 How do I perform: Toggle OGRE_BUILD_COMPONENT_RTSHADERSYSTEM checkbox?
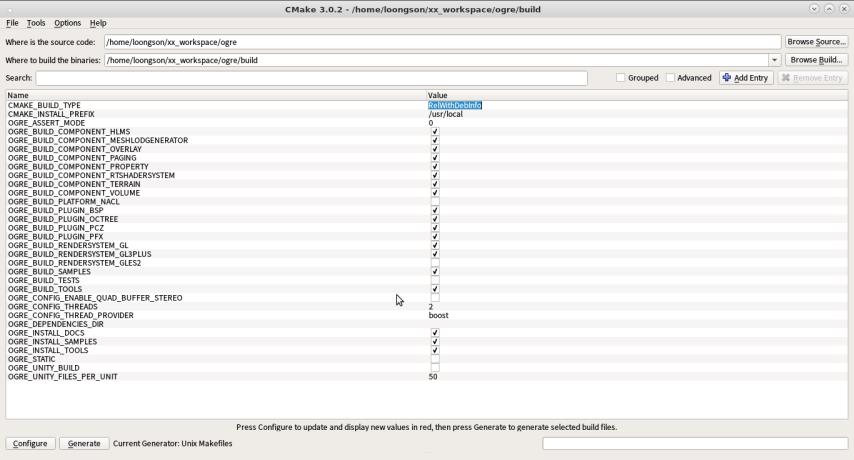[x=435, y=175]
